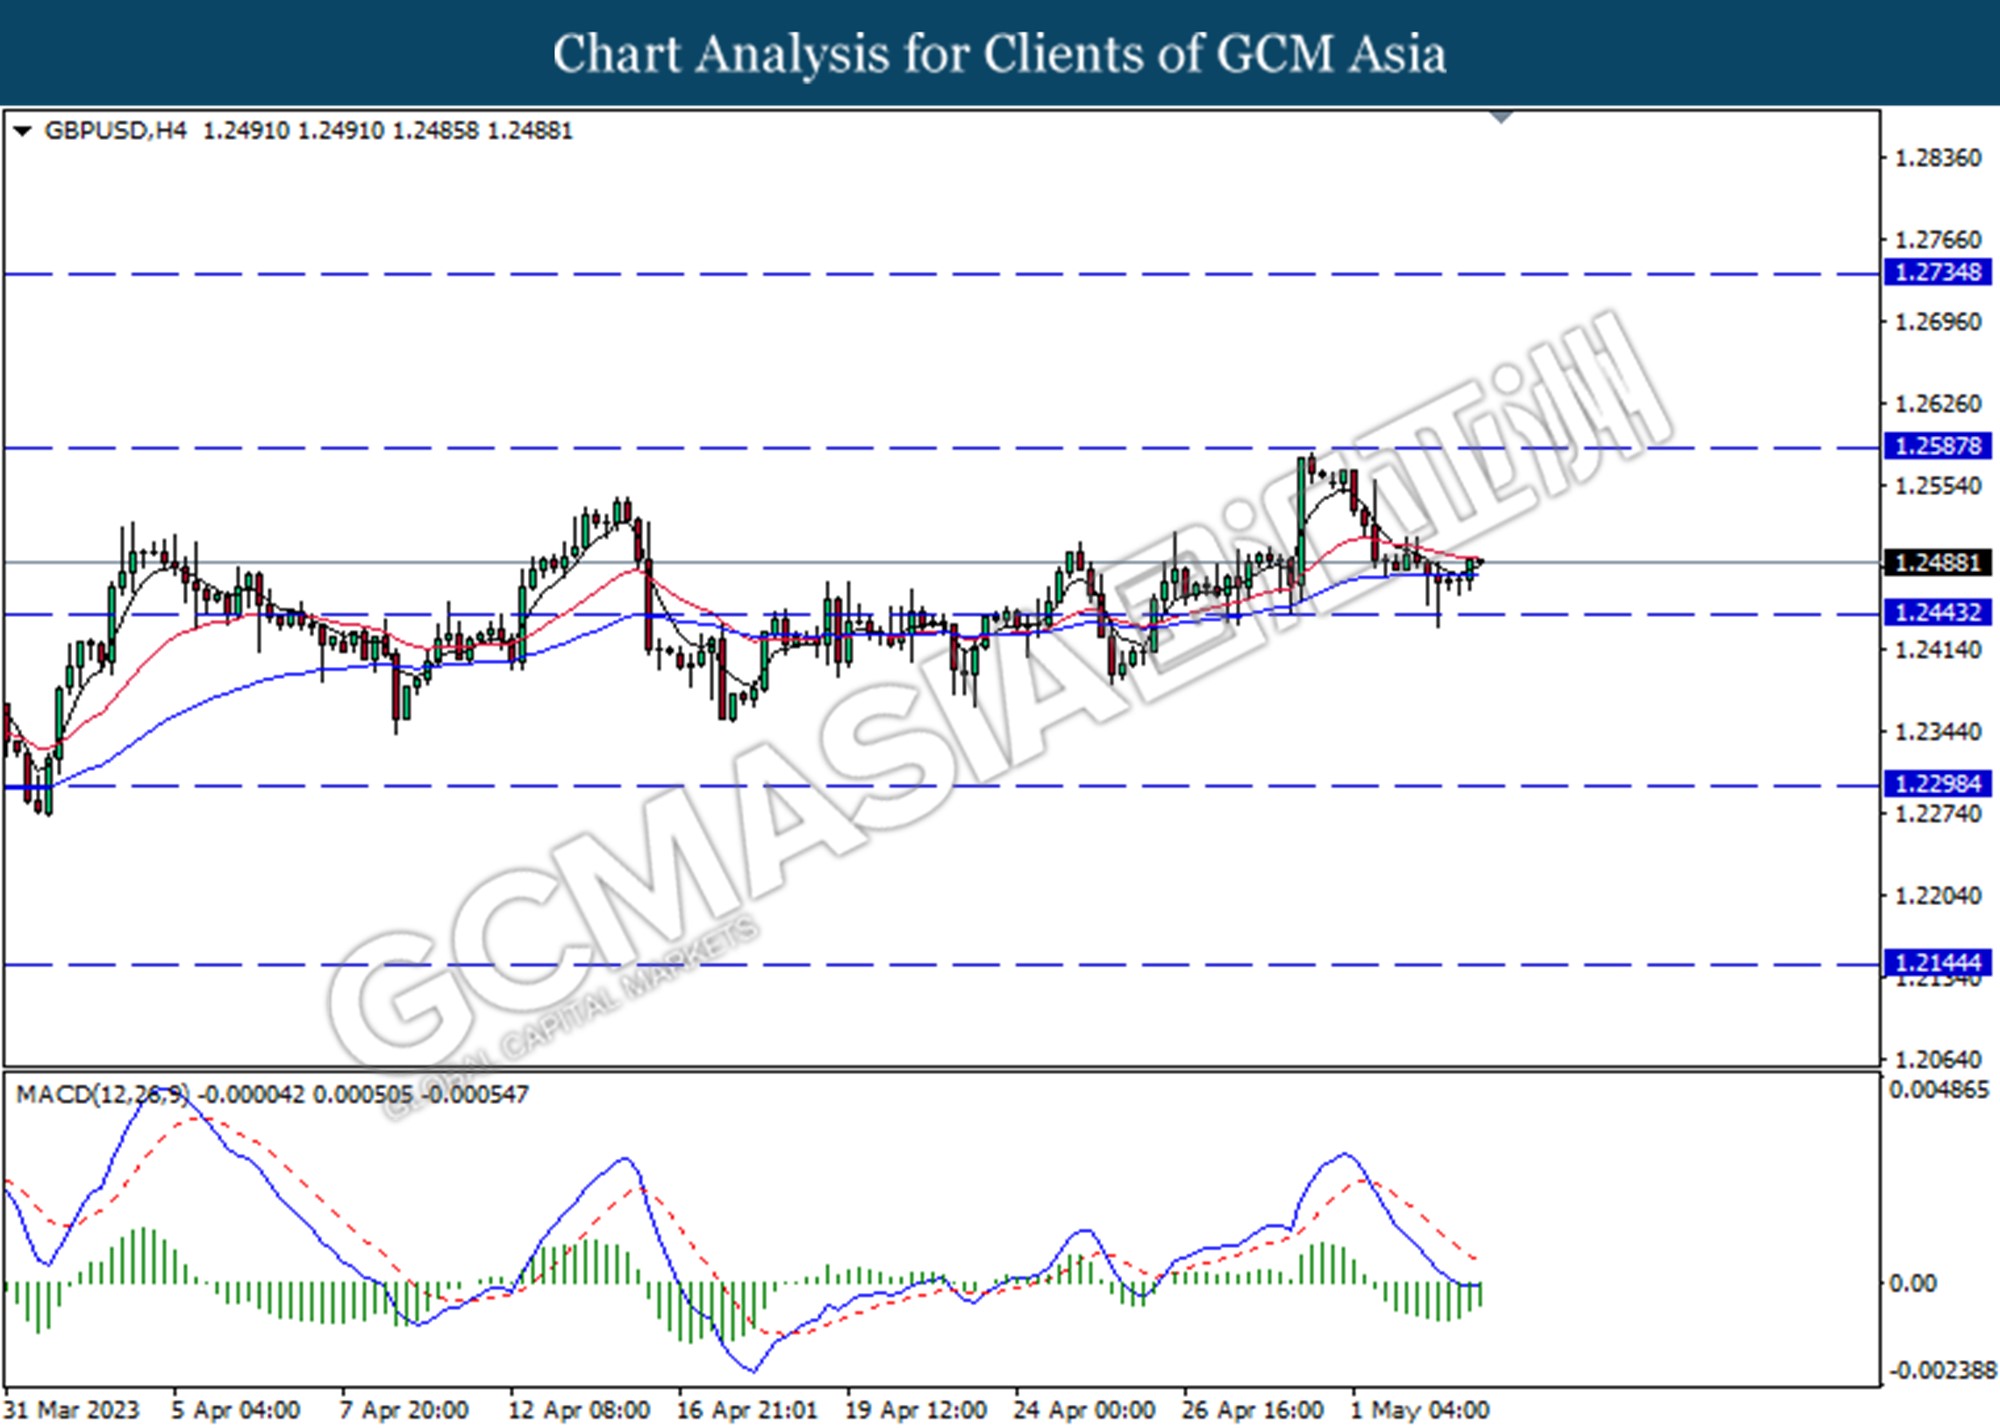Click the chart shift triangle marker
This screenshot has width=2000, height=1428.
[x=1500, y=118]
